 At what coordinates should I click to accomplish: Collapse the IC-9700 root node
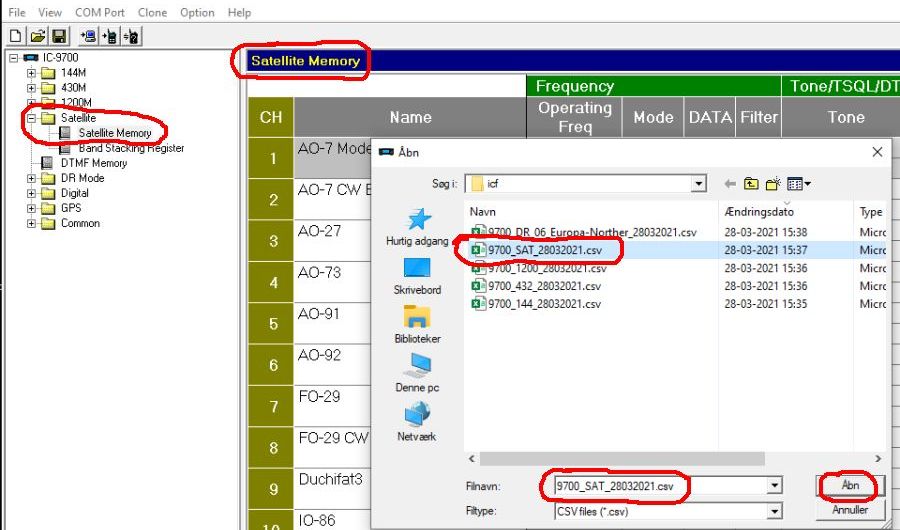[x=14, y=58]
